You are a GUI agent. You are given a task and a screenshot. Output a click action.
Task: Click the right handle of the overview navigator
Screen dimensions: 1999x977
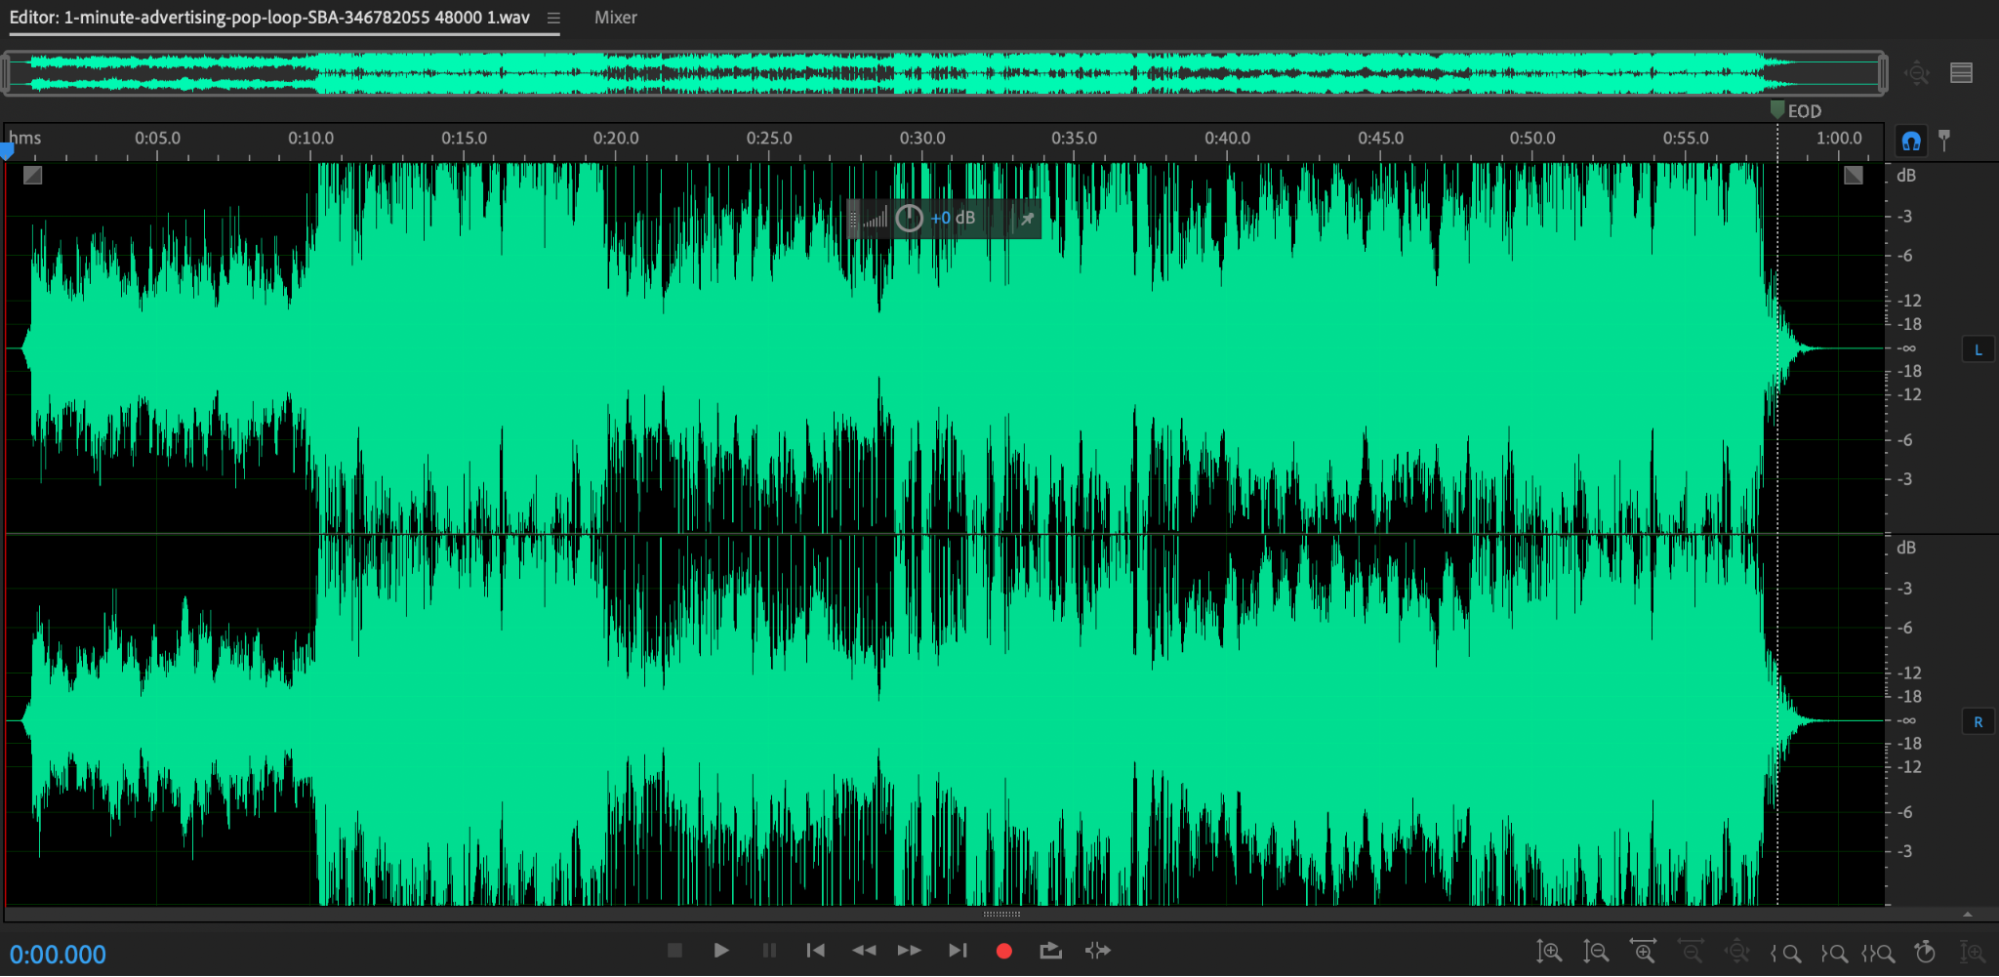tap(1883, 74)
